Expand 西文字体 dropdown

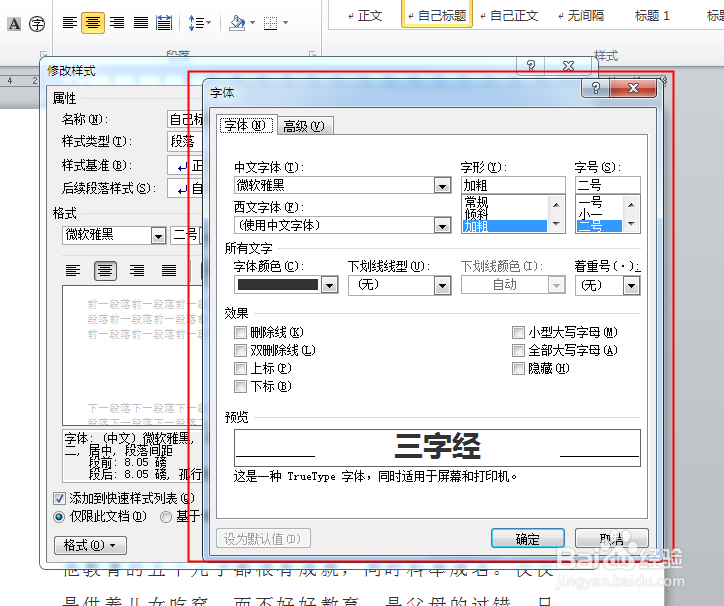(442, 226)
